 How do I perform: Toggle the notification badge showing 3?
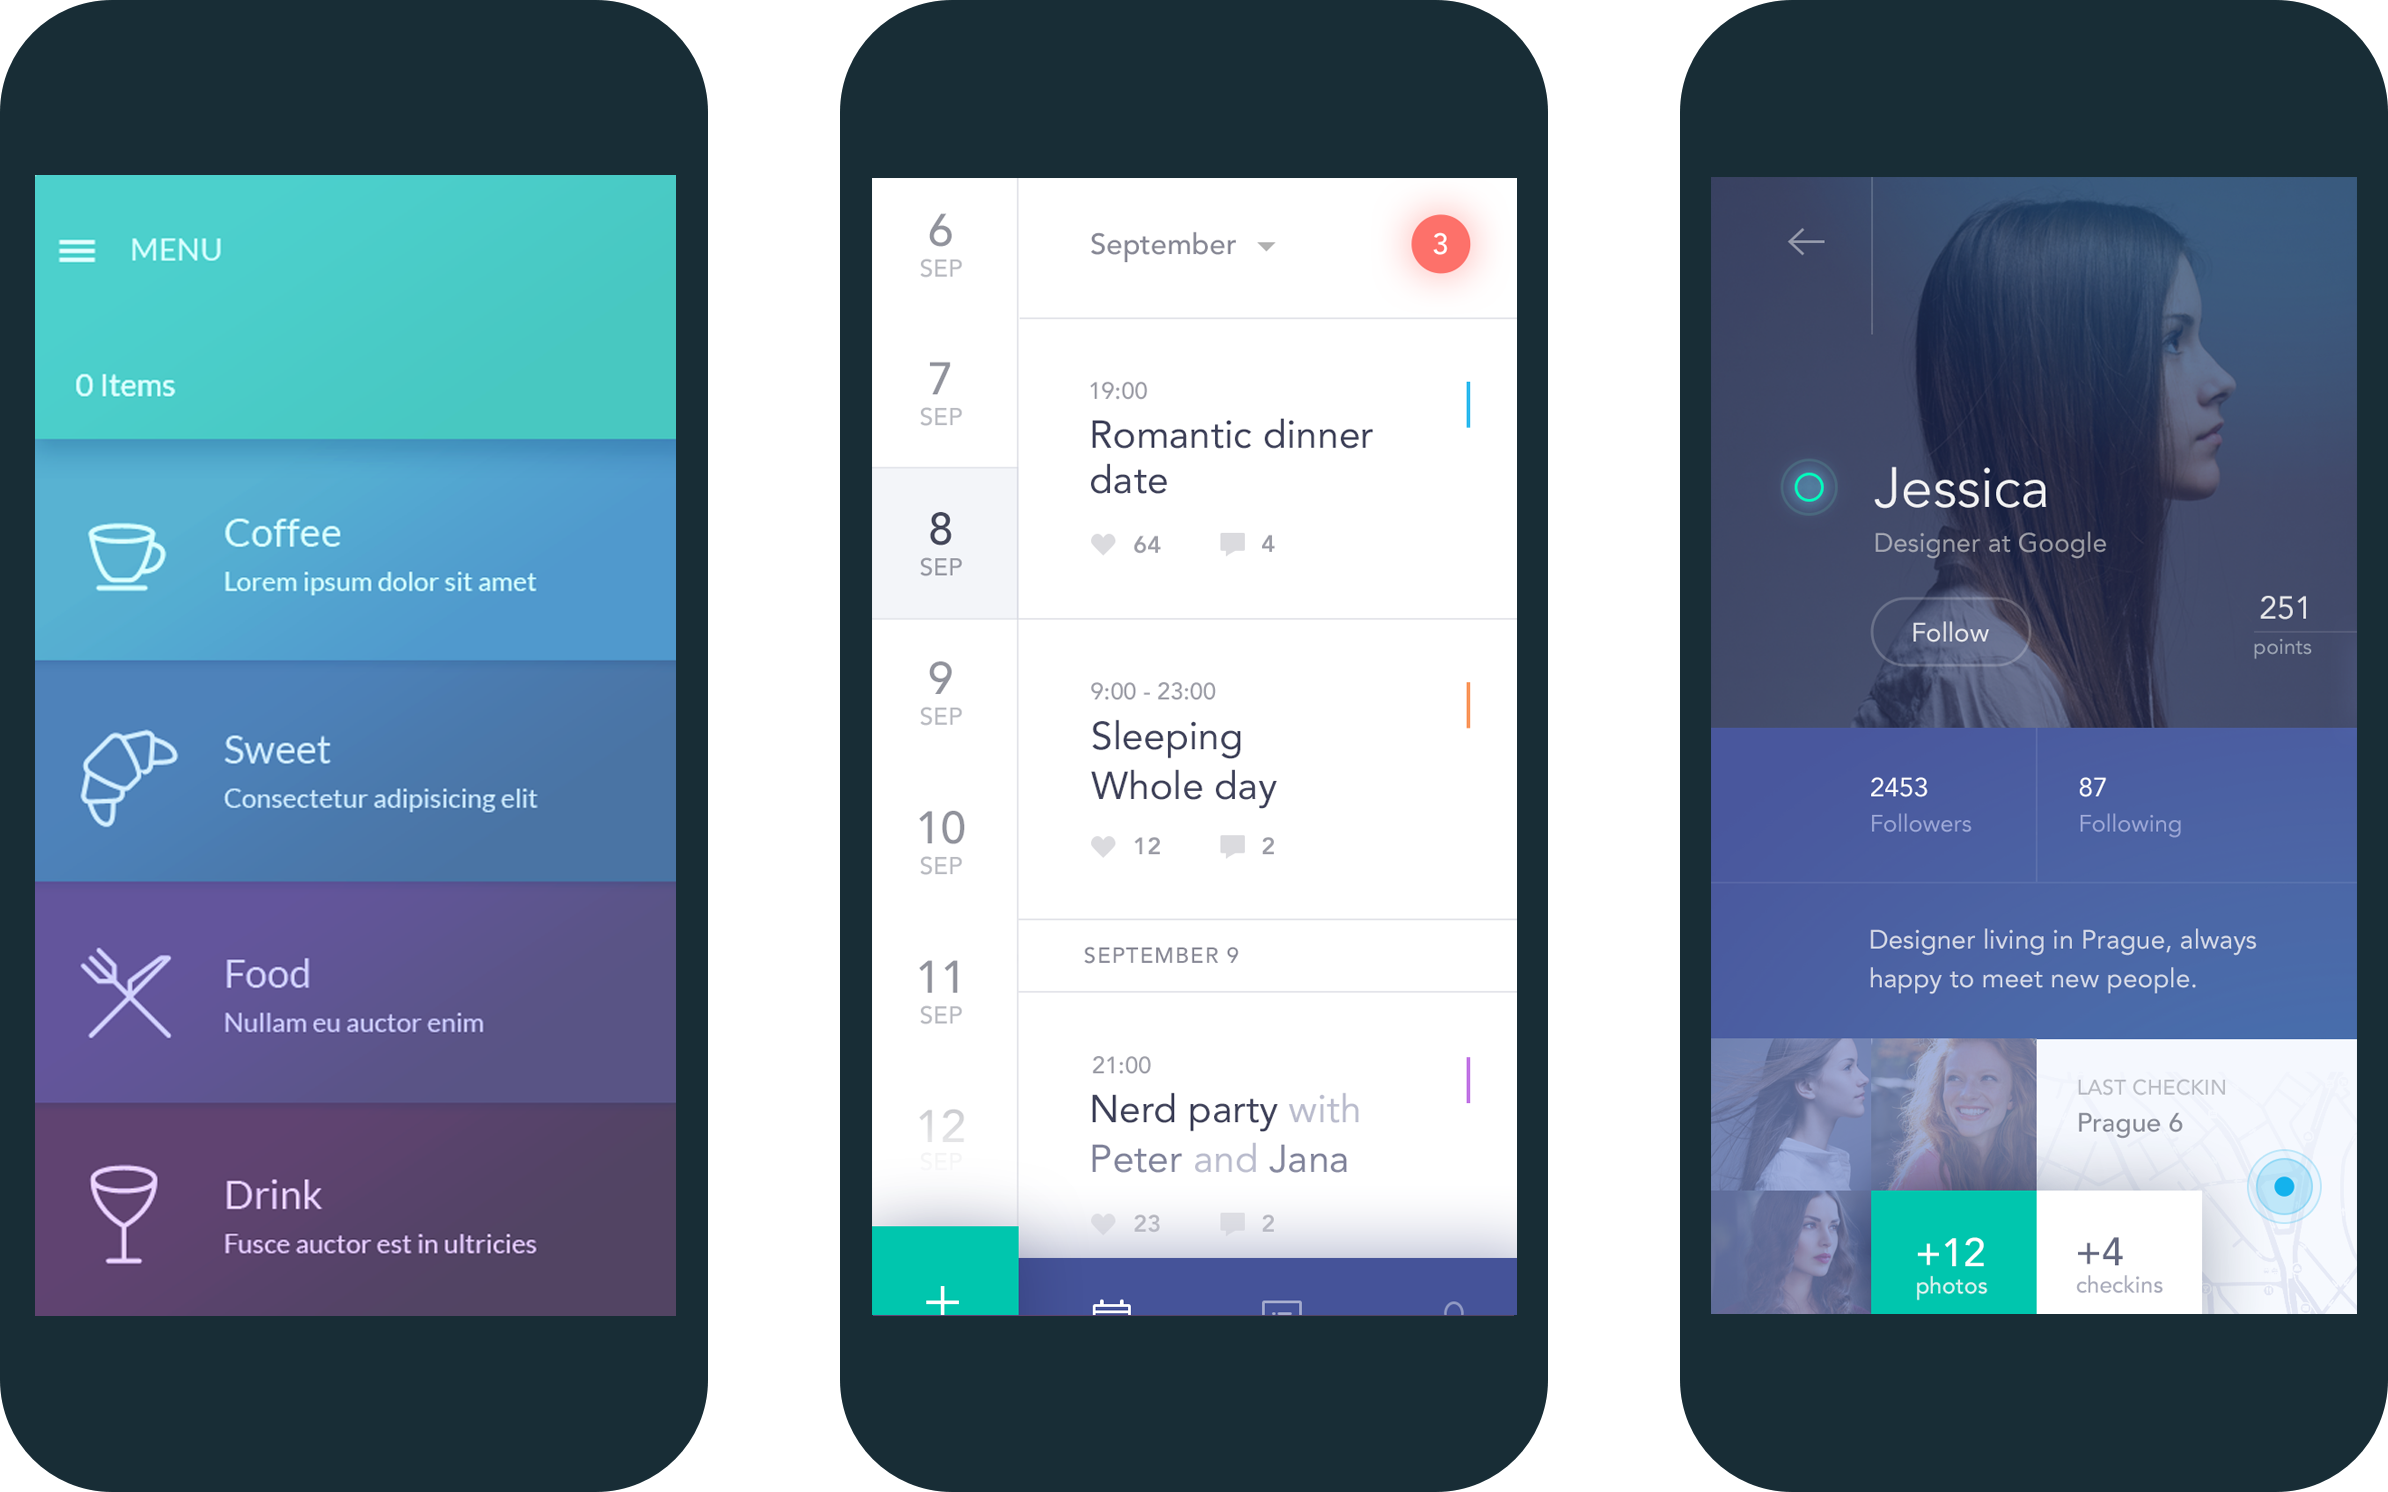coord(1440,244)
